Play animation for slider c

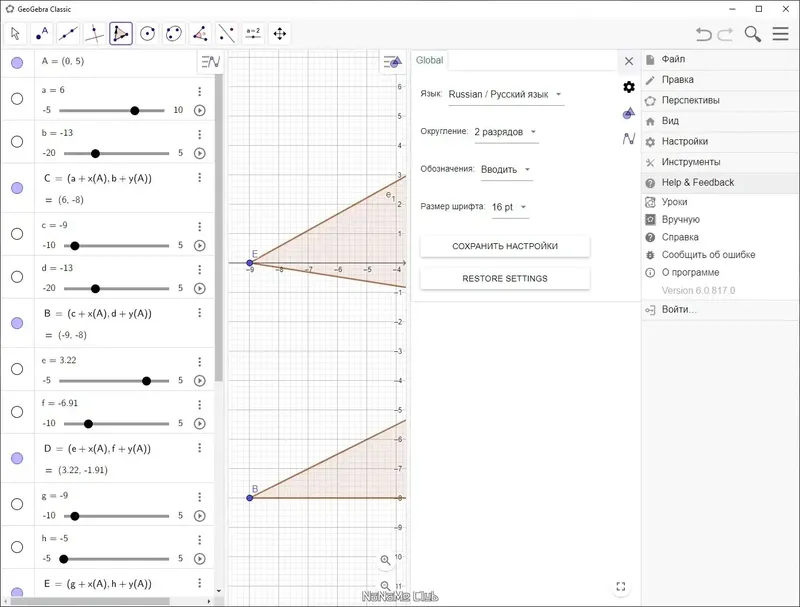pos(200,245)
